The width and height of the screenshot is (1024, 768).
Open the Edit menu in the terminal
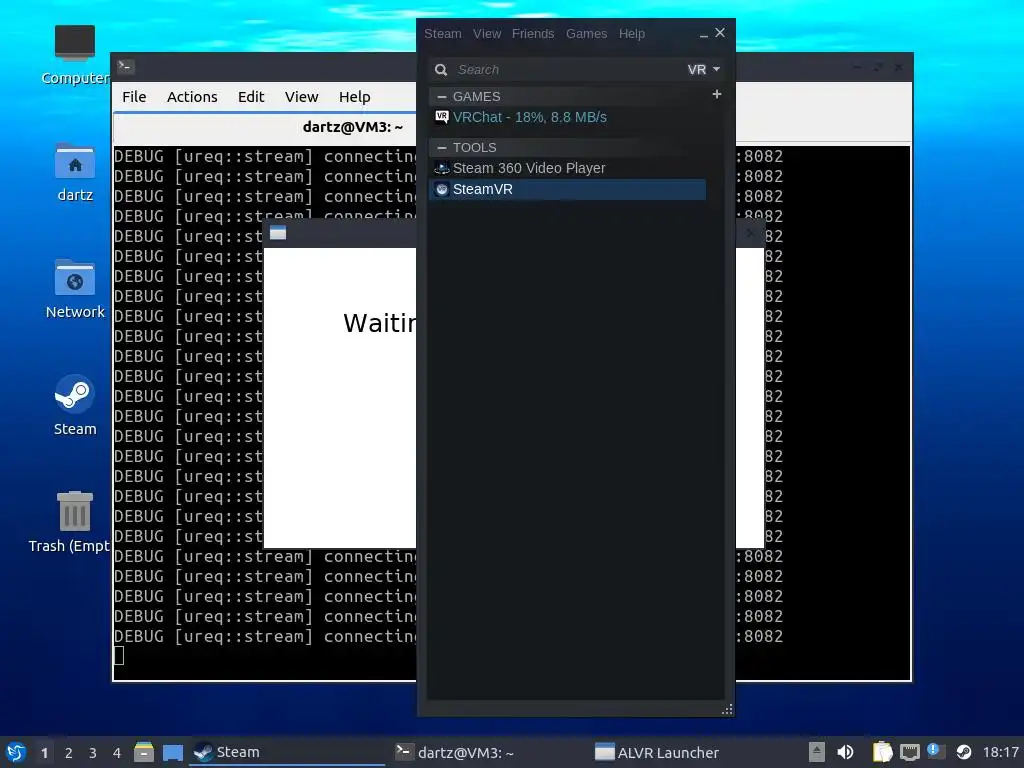point(251,97)
